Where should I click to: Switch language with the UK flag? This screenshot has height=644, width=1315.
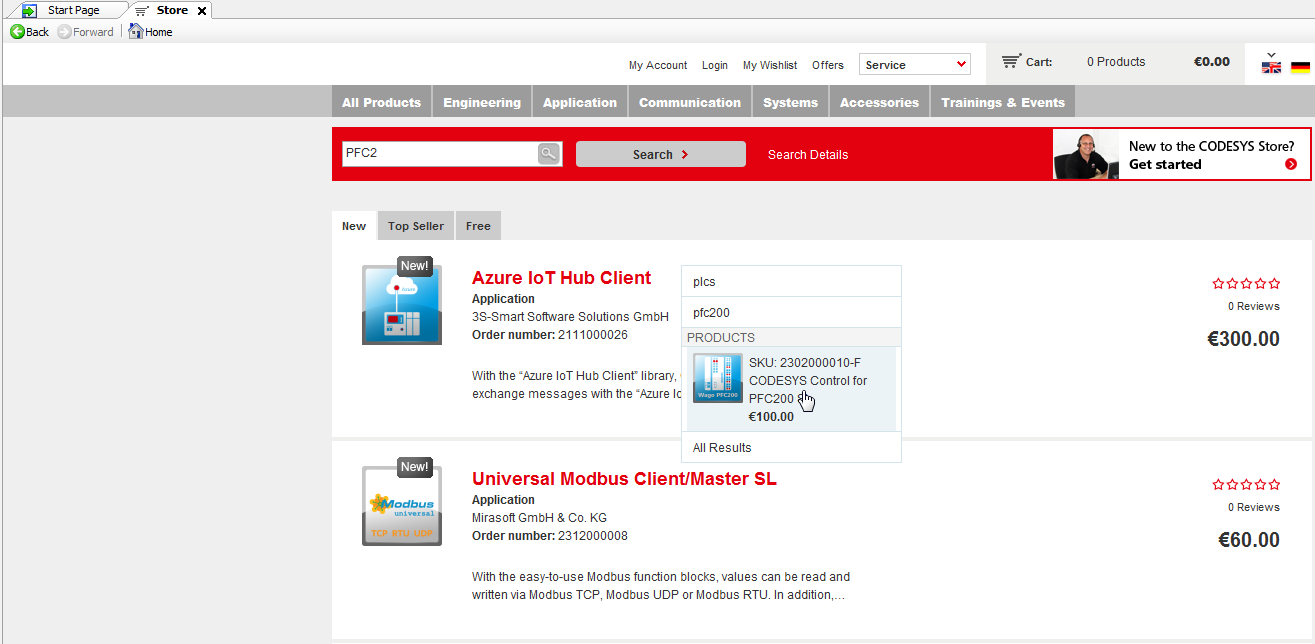tap(1271, 68)
